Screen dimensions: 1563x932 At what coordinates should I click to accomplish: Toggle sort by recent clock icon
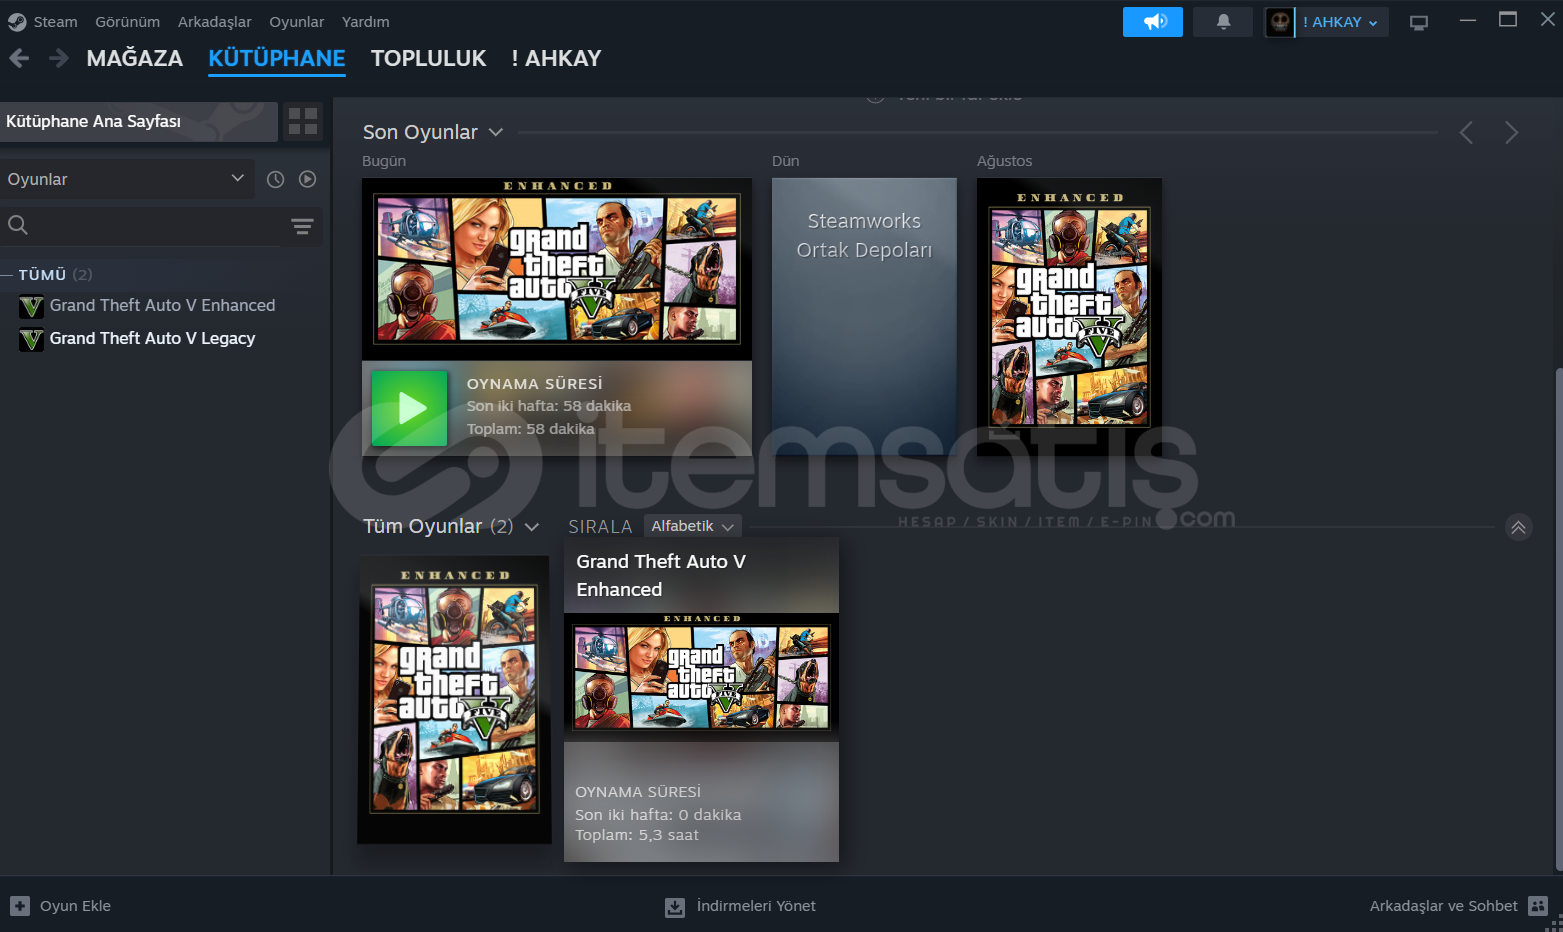276,179
